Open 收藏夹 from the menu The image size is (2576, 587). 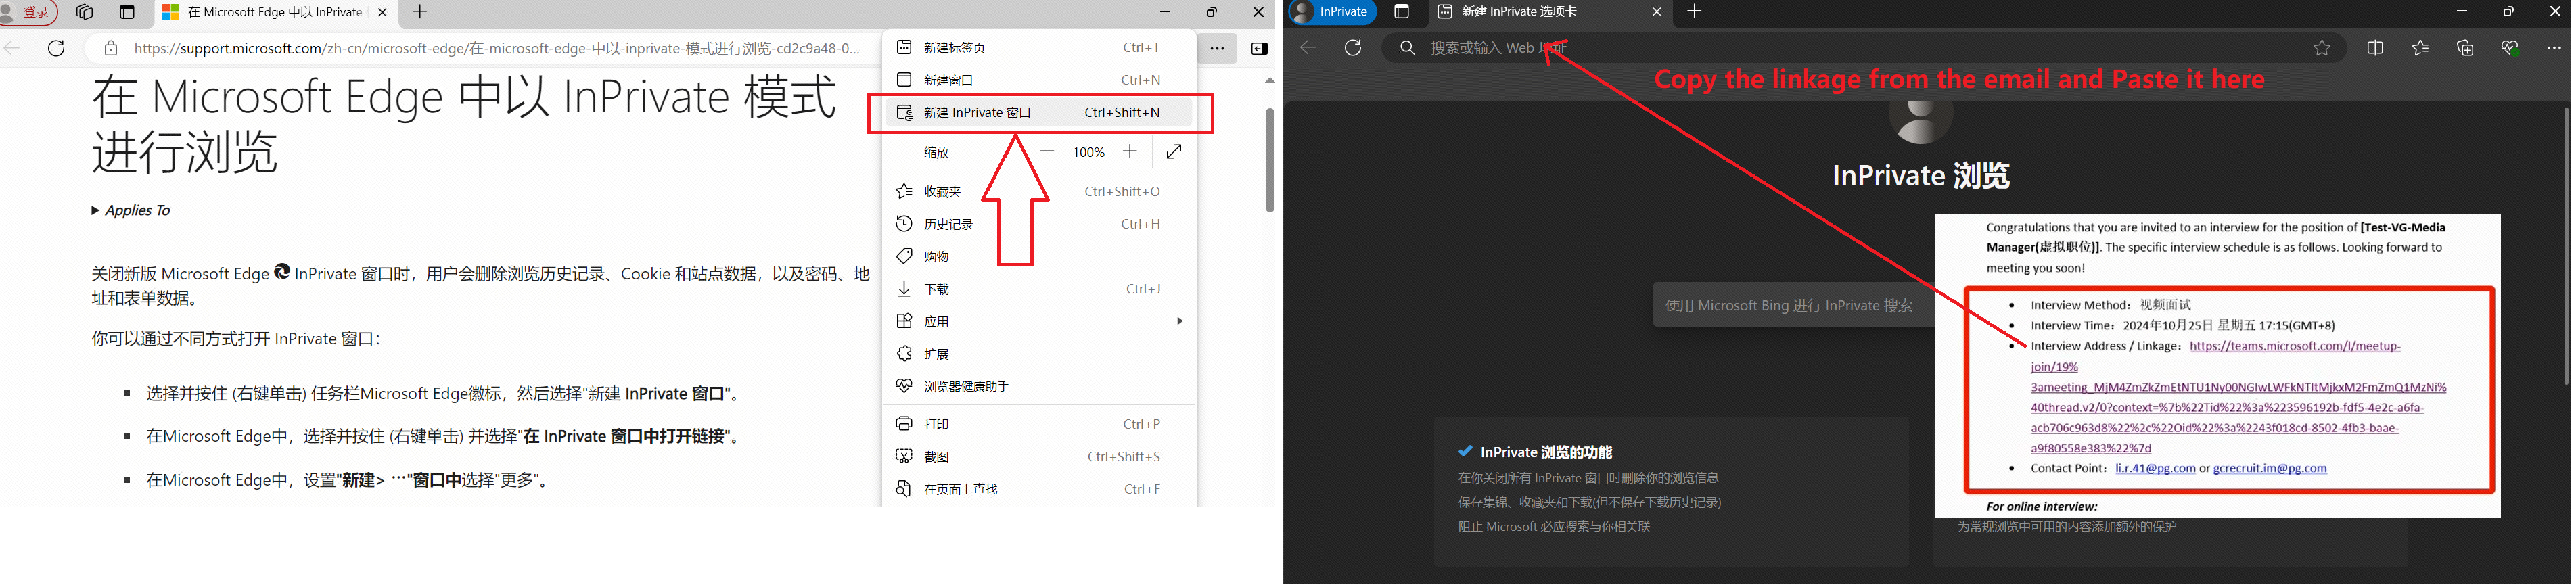(1040, 191)
